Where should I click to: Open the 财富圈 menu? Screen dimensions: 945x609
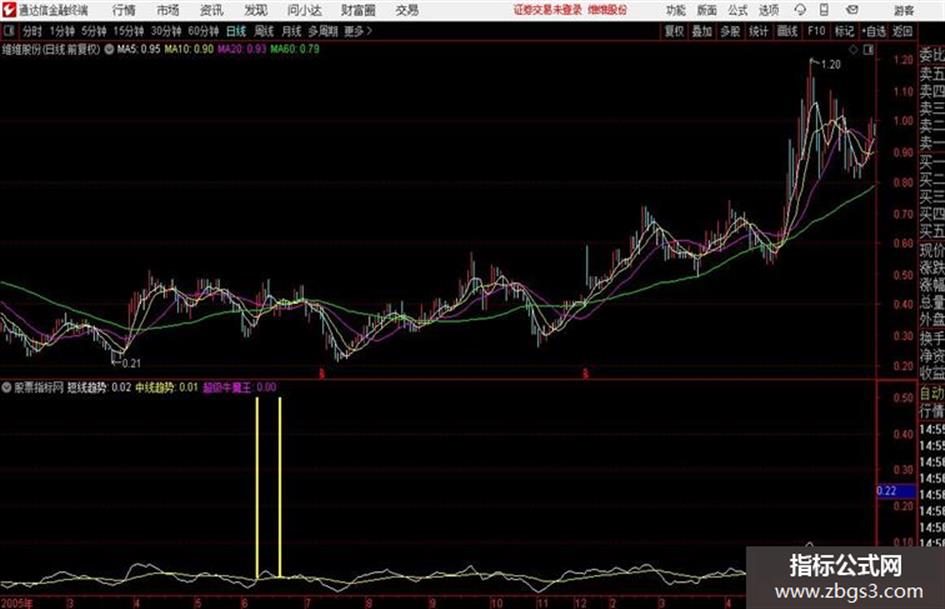tap(358, 10)
